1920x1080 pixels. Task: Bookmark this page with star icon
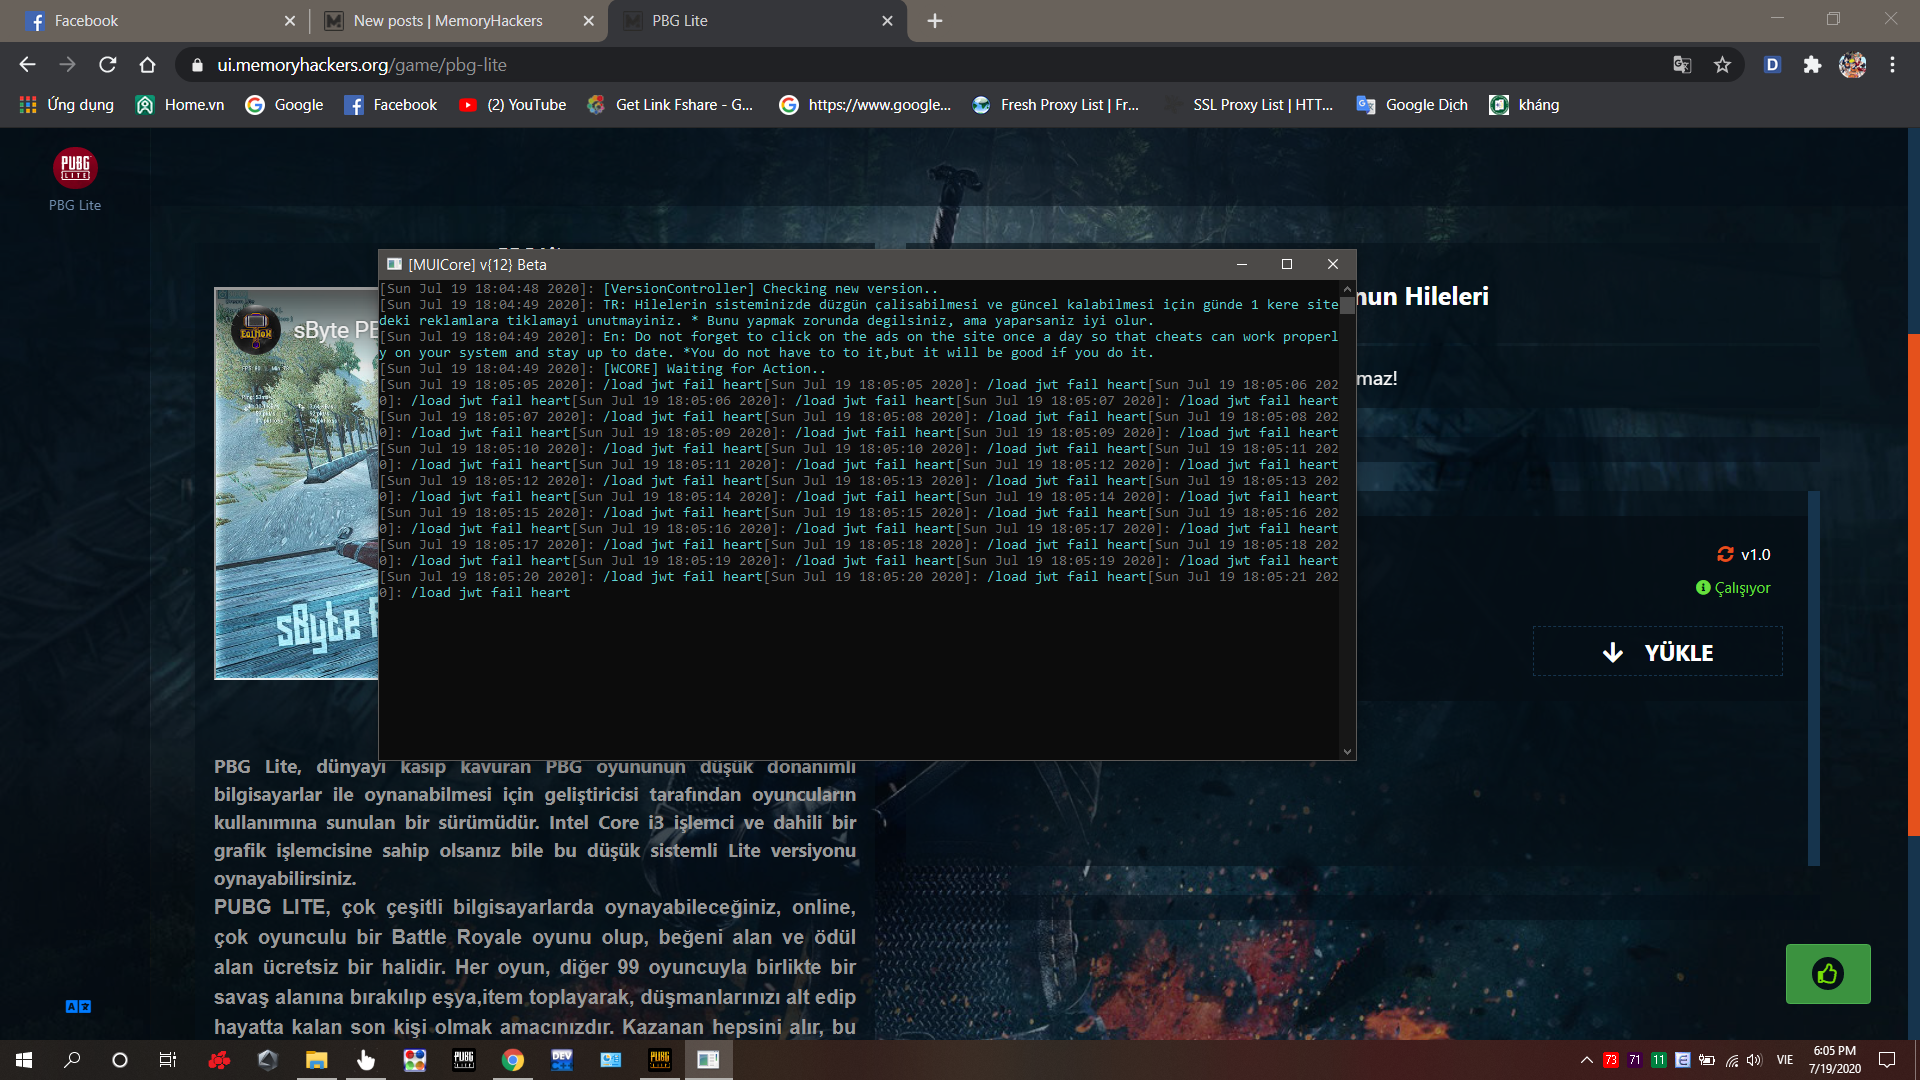click(1722, 65)
